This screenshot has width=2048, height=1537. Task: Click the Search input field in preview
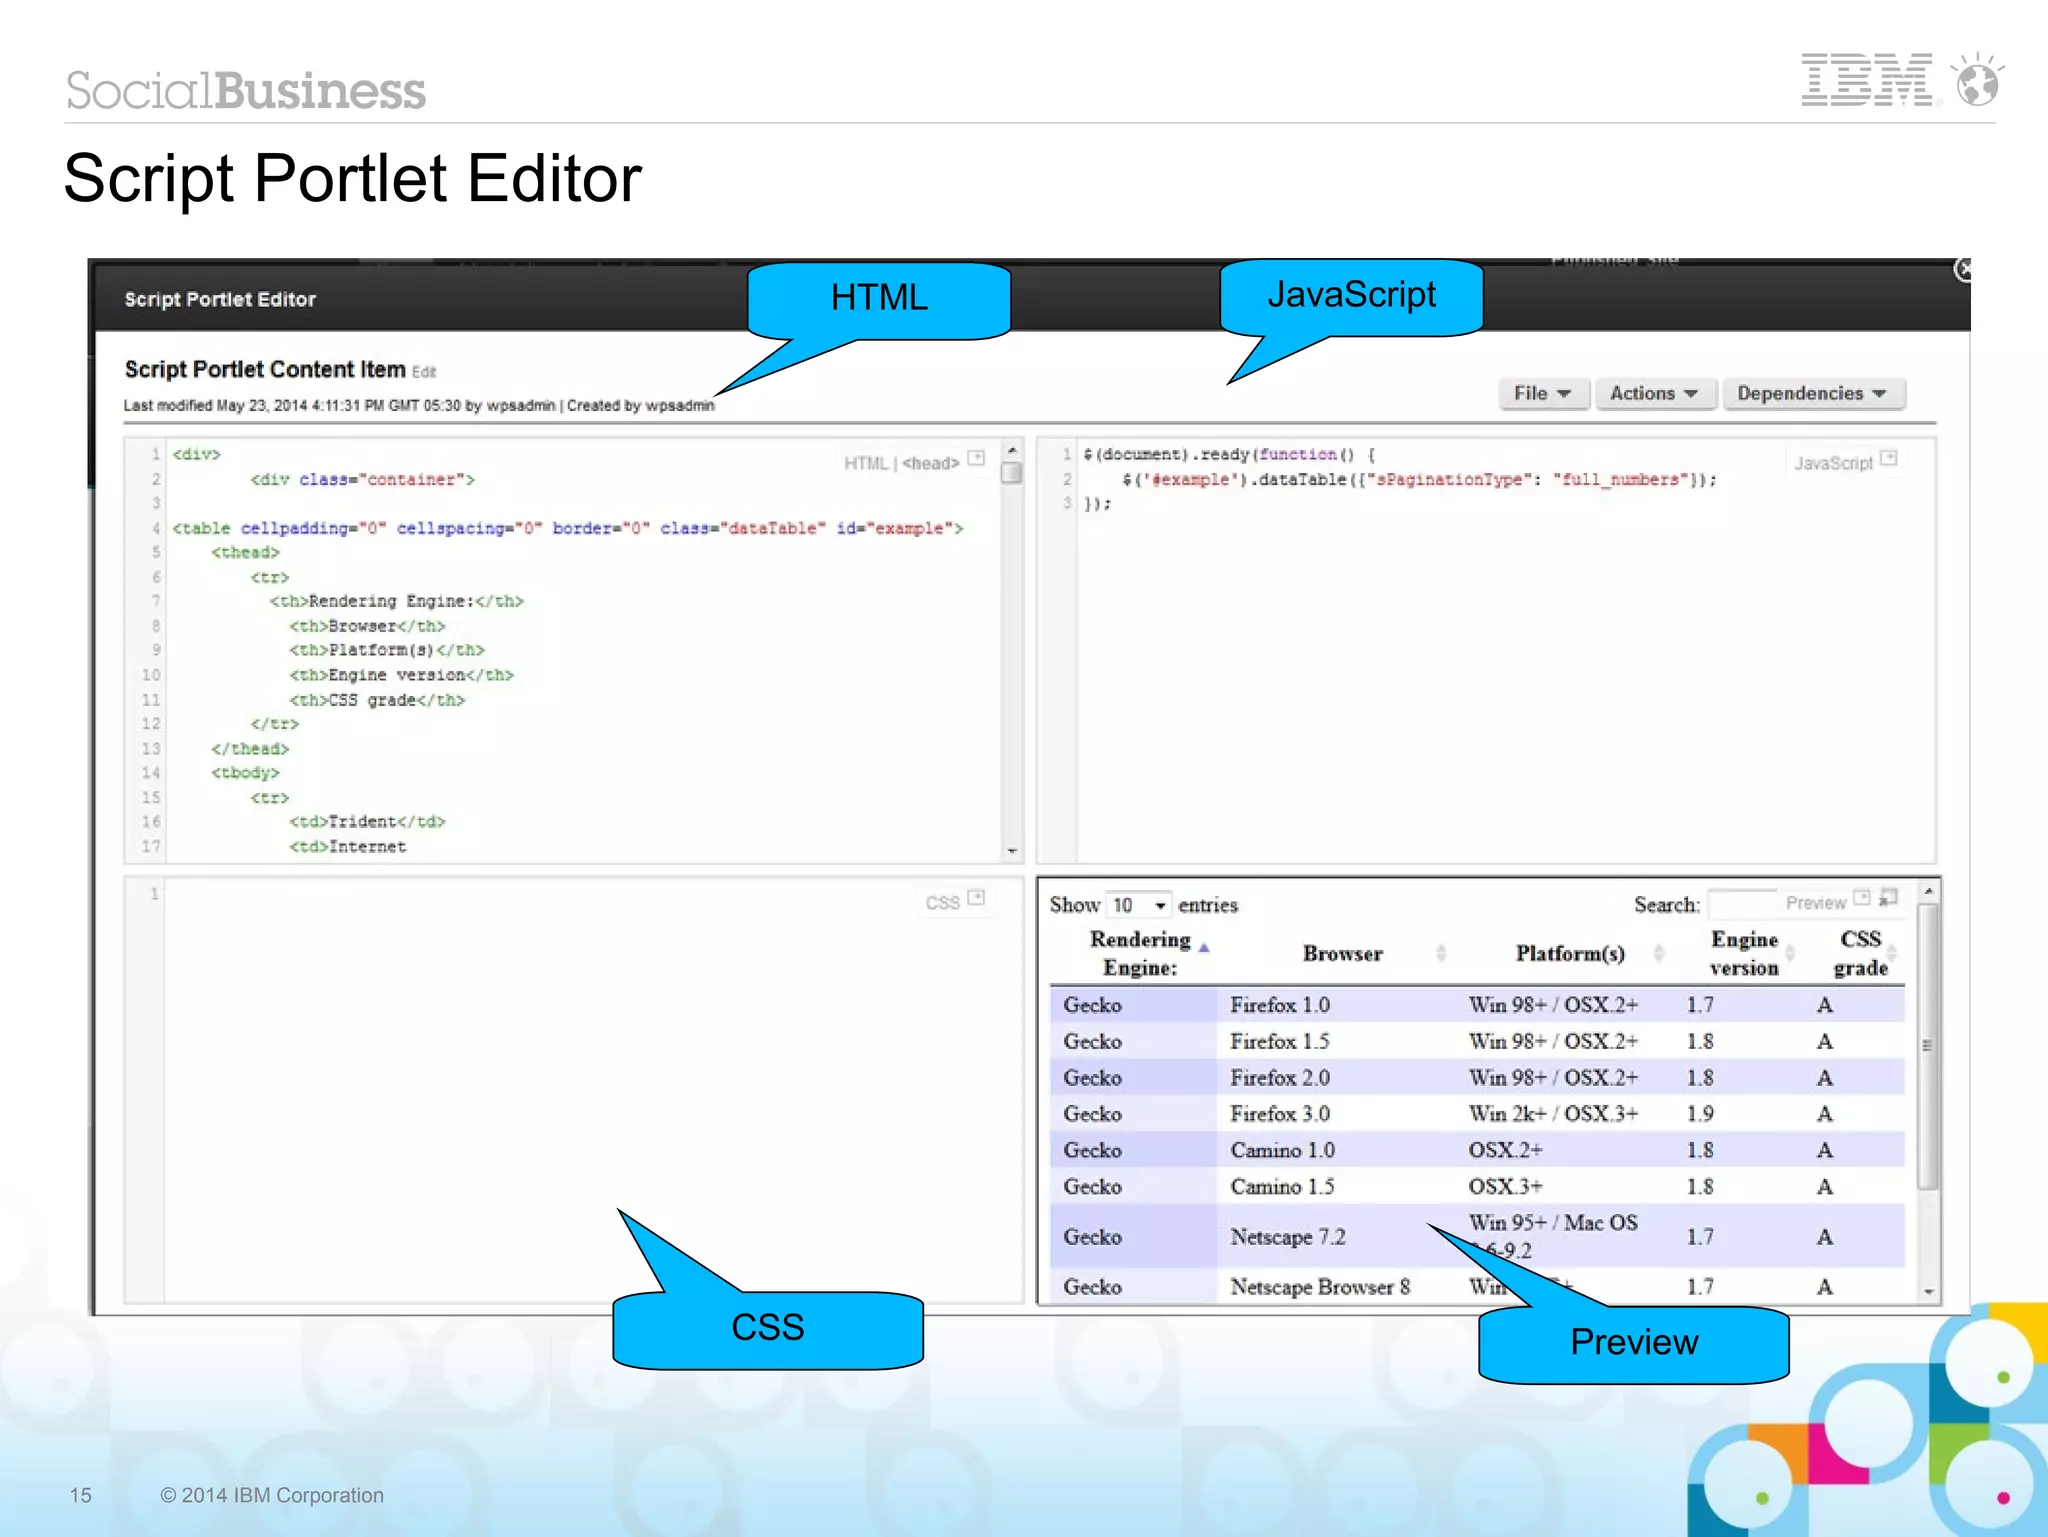coord(1744,904)
